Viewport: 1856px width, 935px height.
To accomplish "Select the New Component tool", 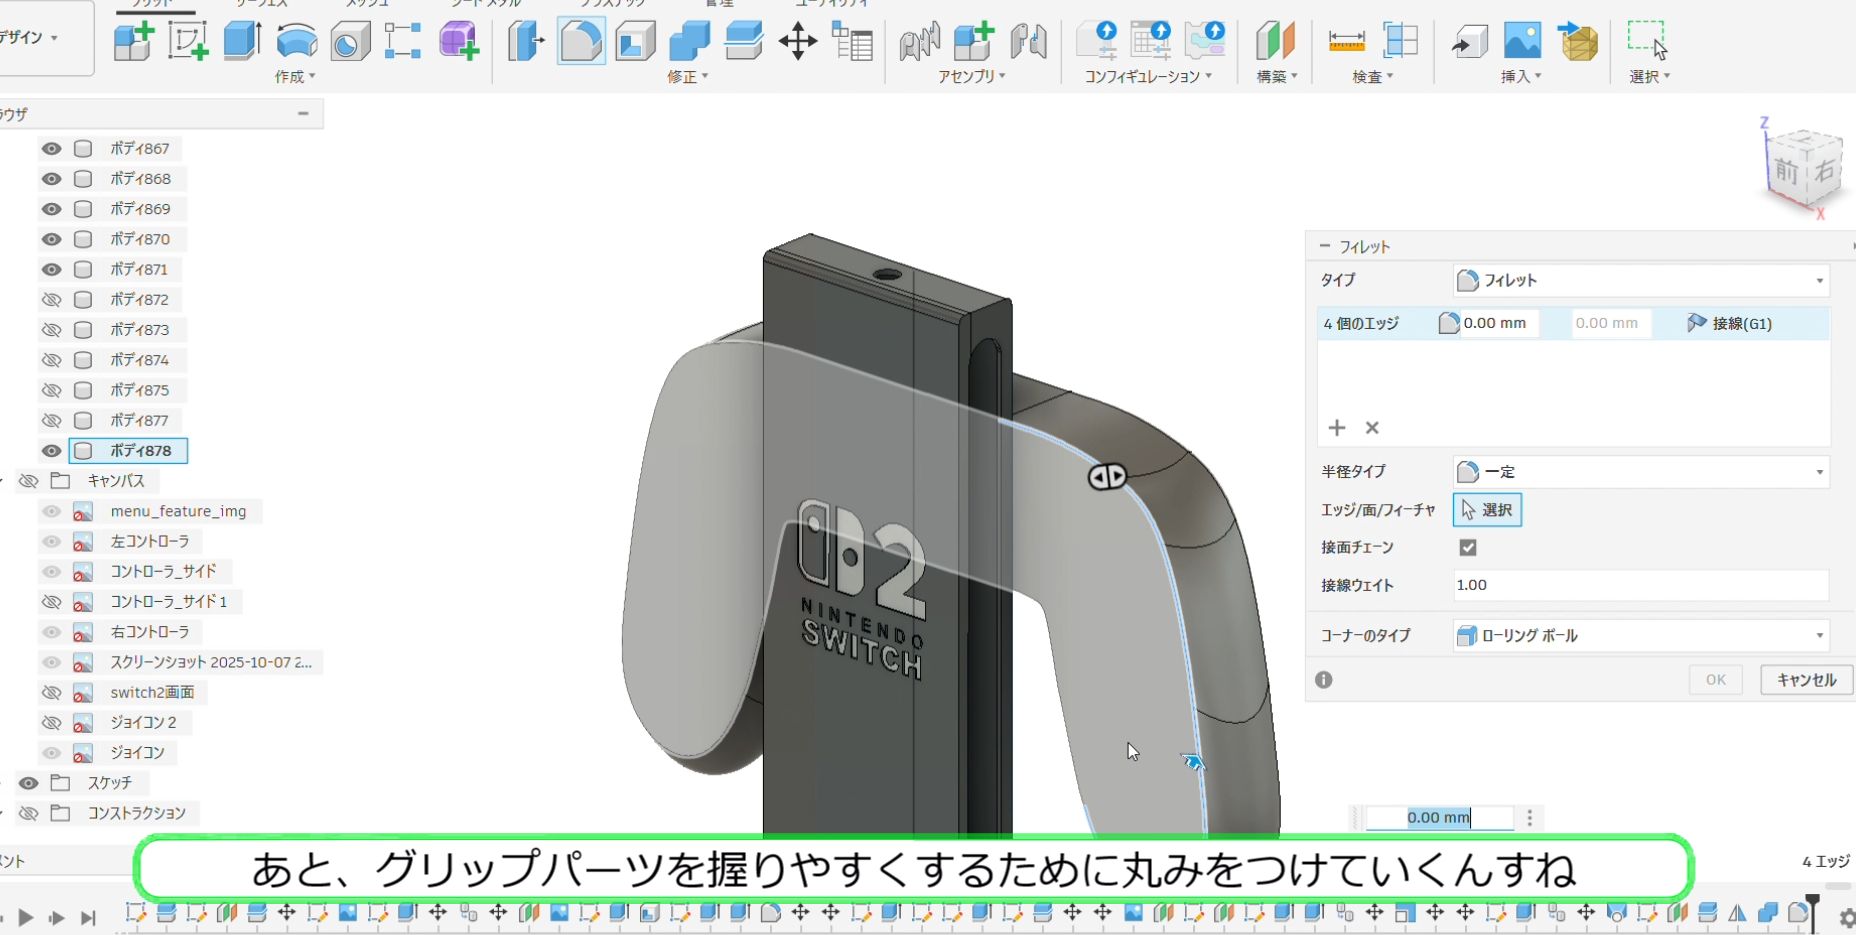I will (133, 41).
